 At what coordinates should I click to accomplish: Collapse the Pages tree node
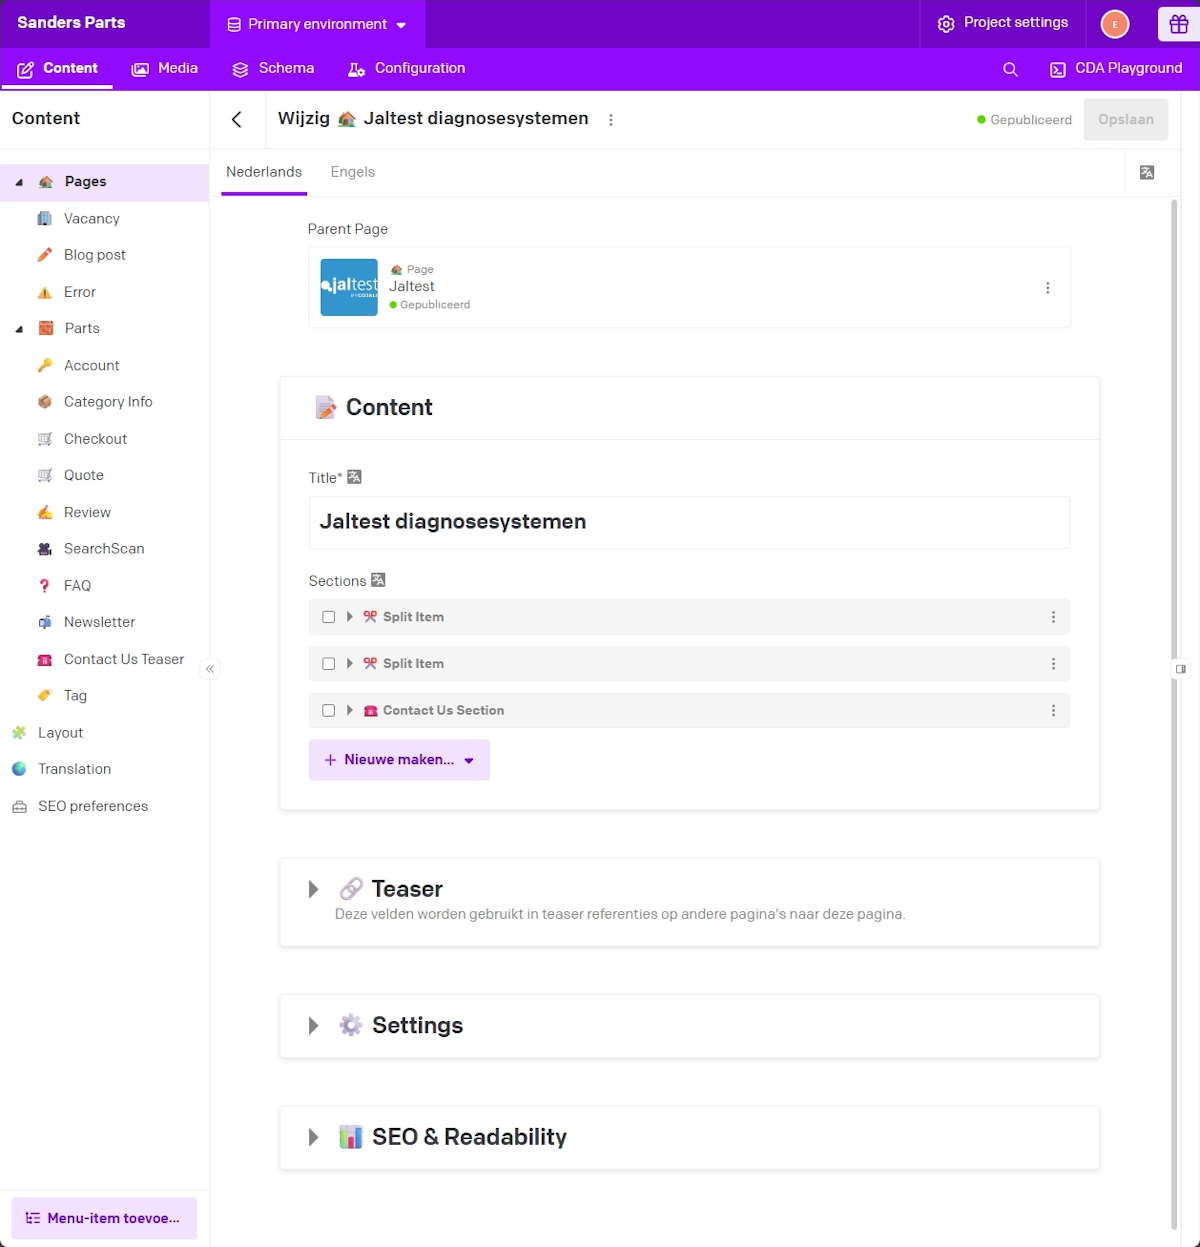click(19, 182)
